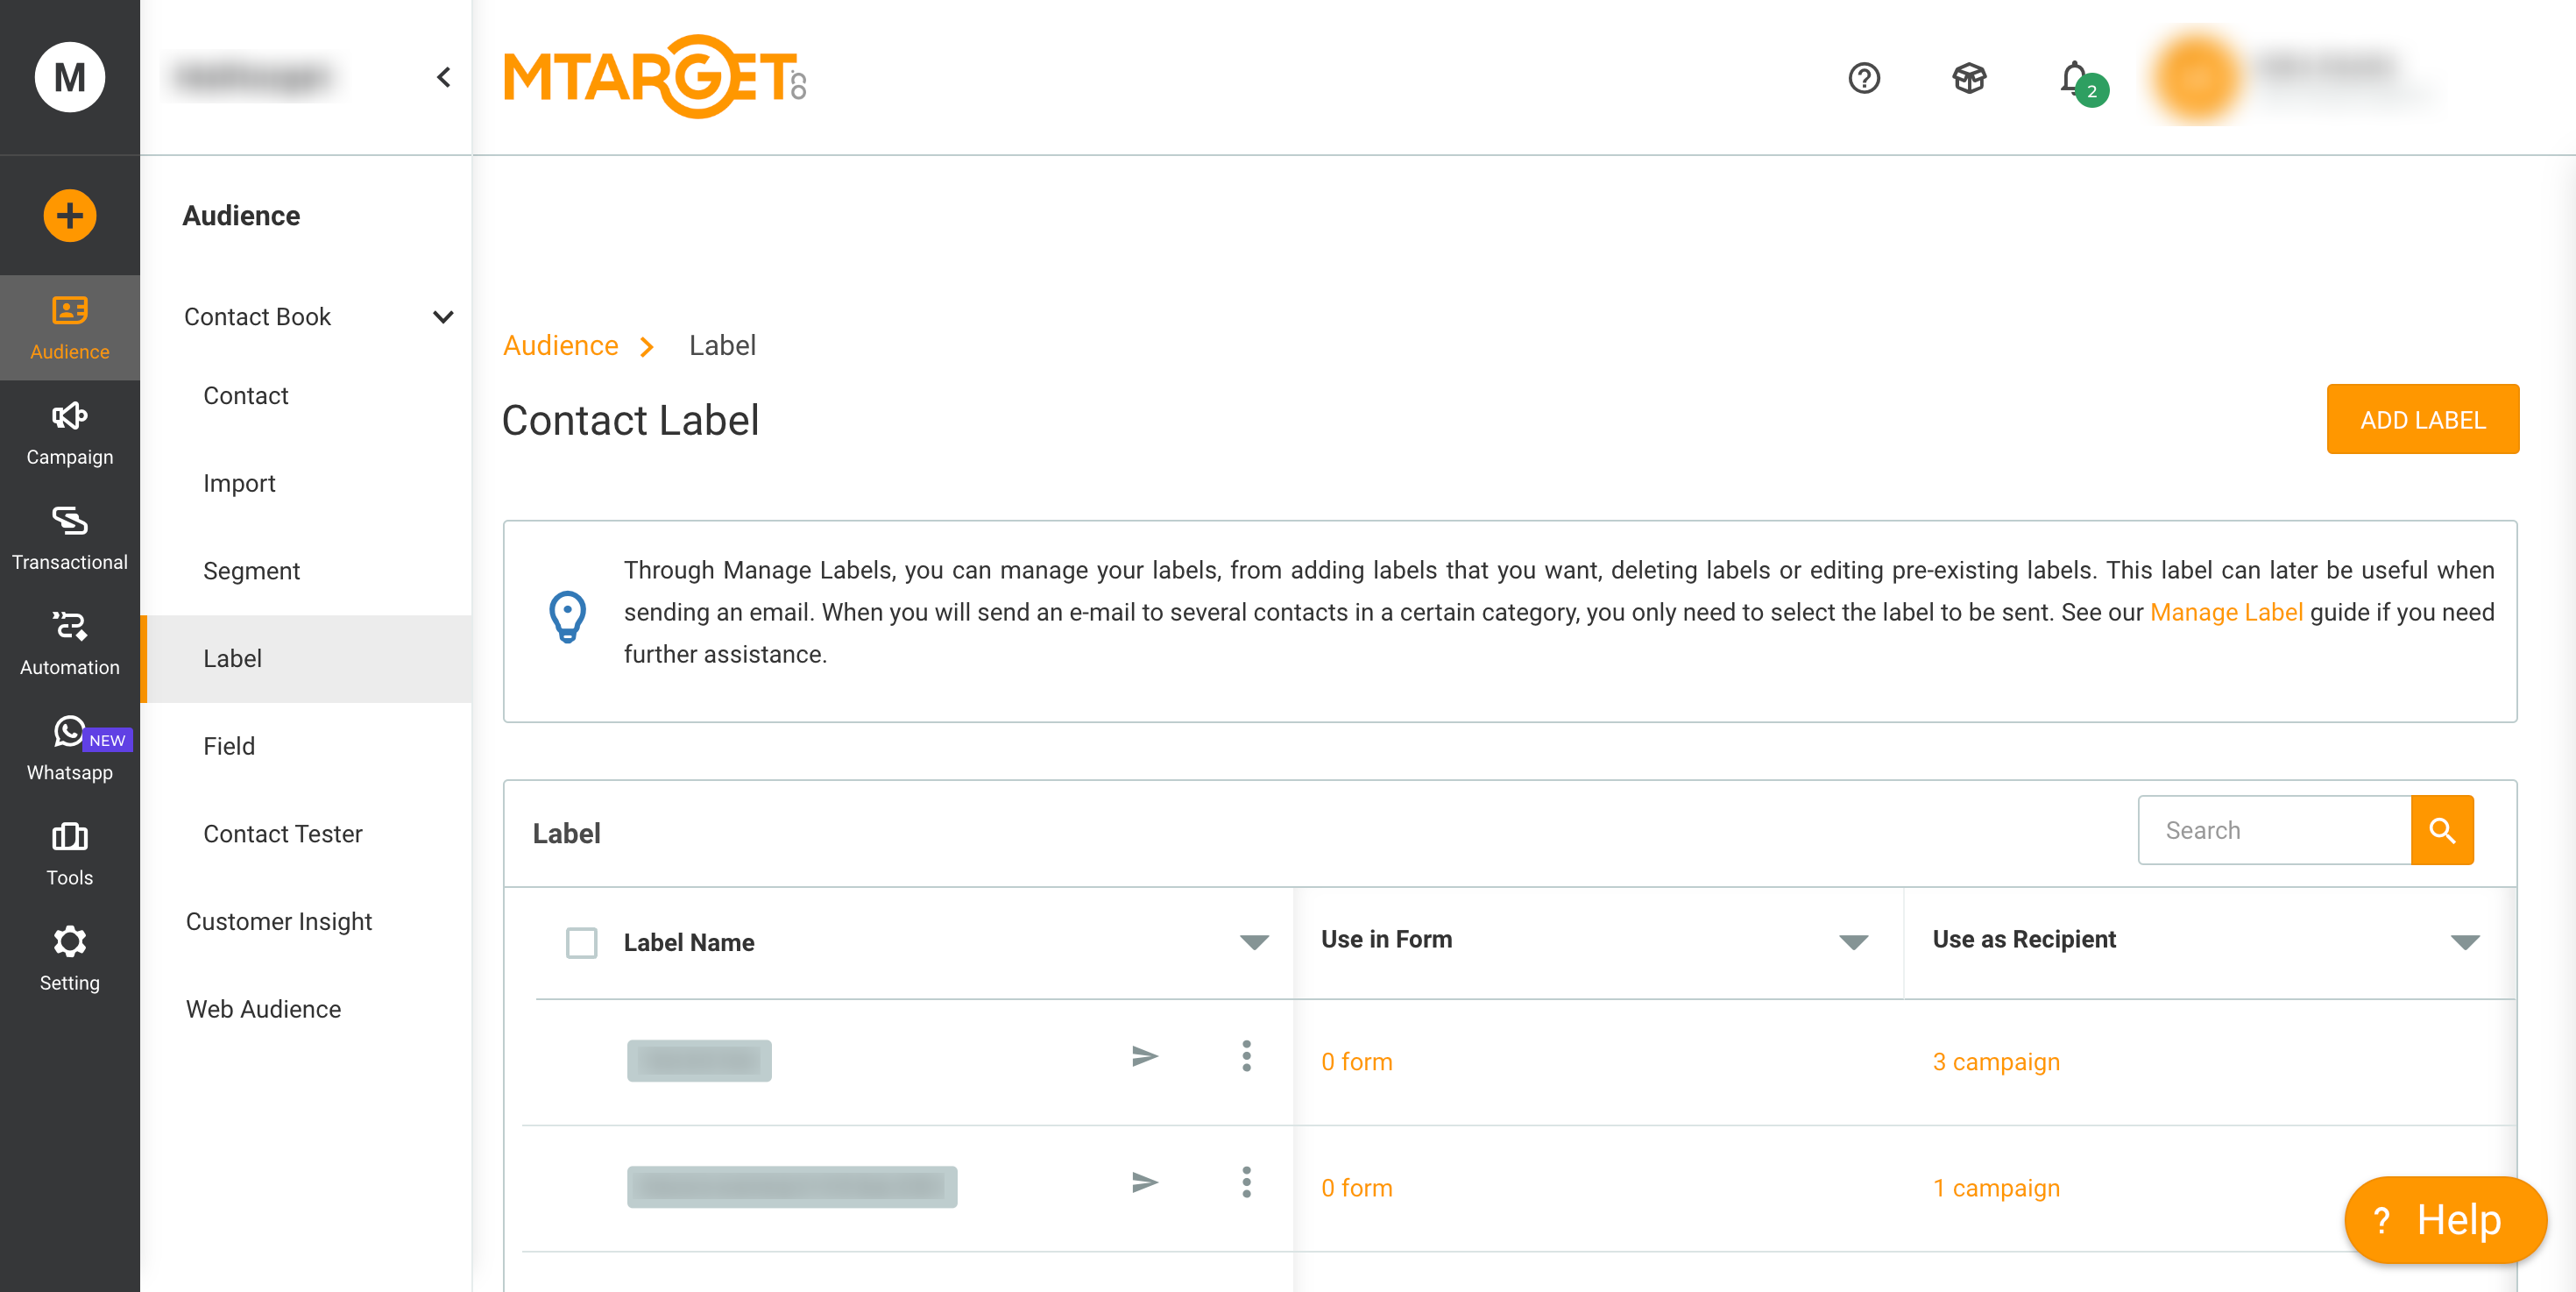The image size is (2576, 1292).
Task: Click the send icon on first label row
Action: click(1145, 1056)
